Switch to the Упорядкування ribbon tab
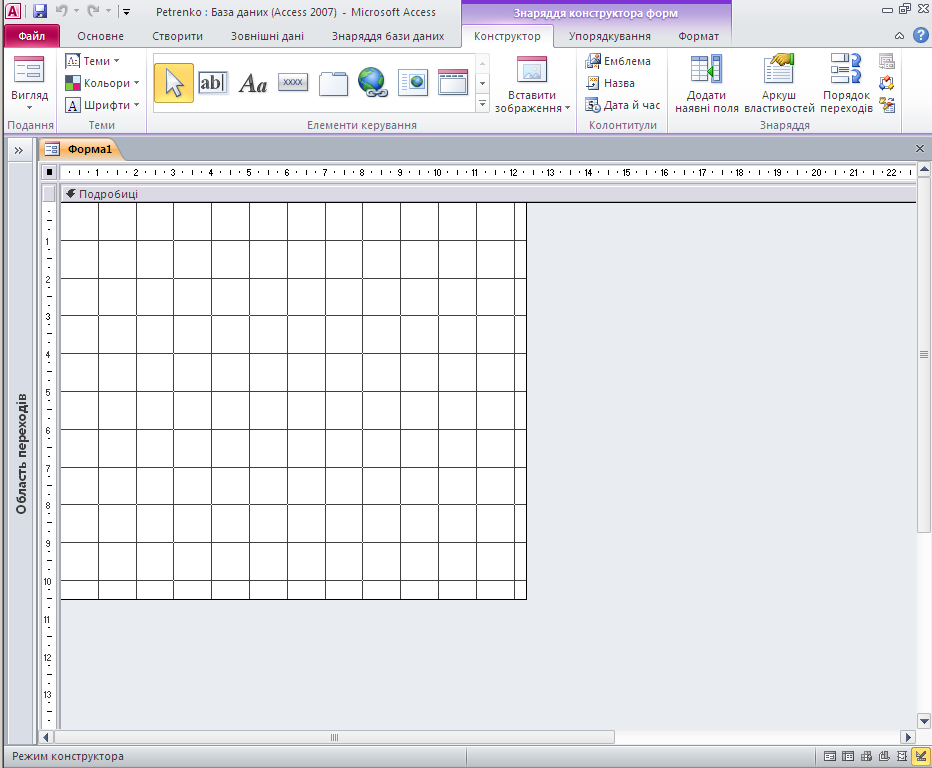The width and height of the screenshot is (932, 768). pyautogui.click(x=609, y=36)
